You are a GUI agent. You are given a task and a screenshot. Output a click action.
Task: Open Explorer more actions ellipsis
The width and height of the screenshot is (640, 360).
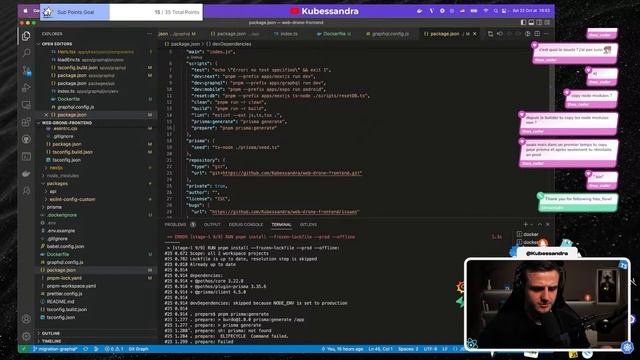point(149,34)
